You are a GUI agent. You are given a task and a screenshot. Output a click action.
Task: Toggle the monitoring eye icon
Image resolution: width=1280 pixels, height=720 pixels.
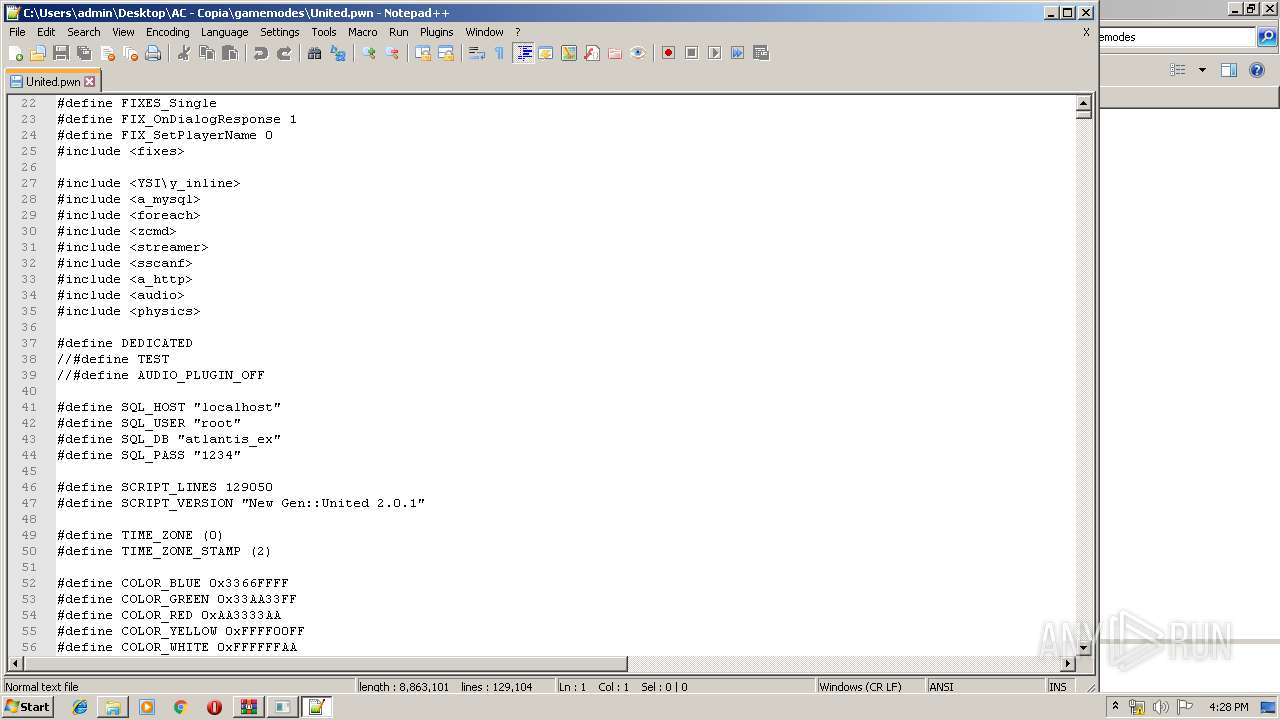(638, 53)
